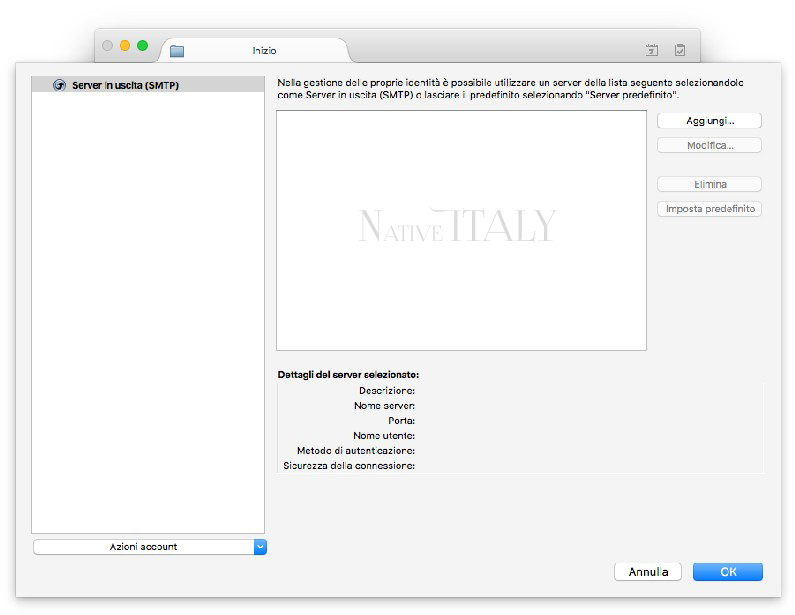Click the Elimina button

click(709, 184)
